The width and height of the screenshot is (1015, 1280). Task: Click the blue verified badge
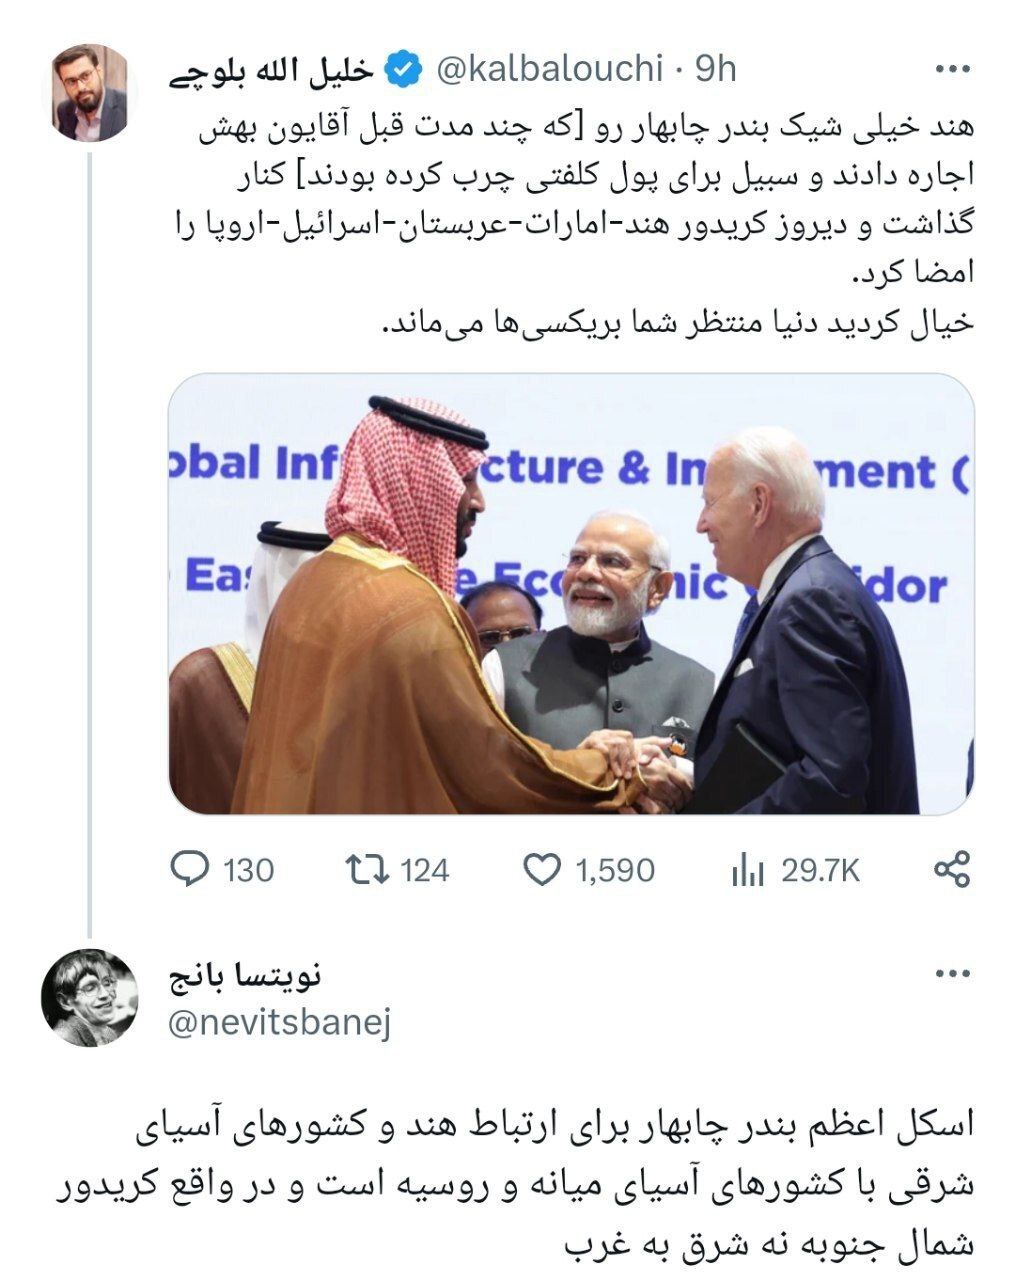pyautogui.click(x=401, y=70)
